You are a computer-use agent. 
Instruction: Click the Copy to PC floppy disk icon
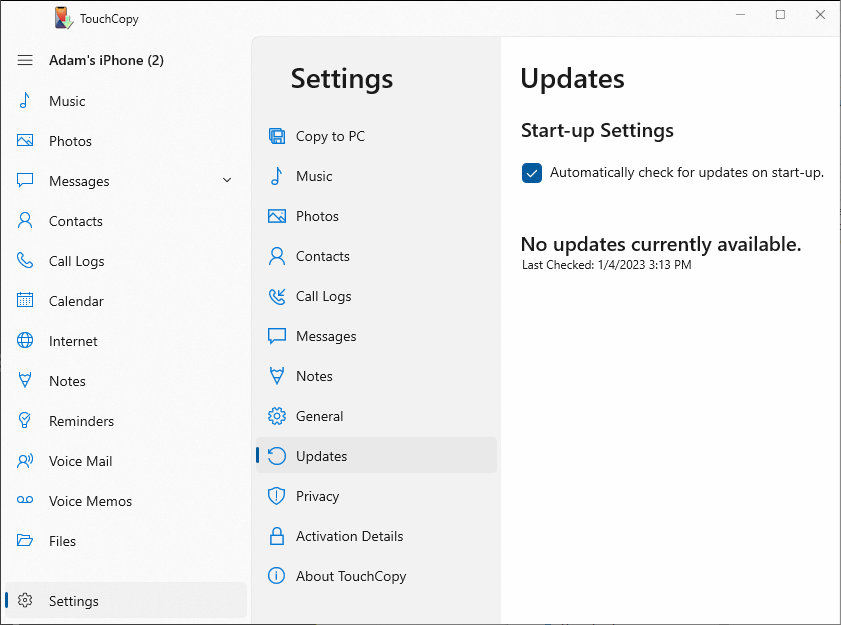pos(277,136)
